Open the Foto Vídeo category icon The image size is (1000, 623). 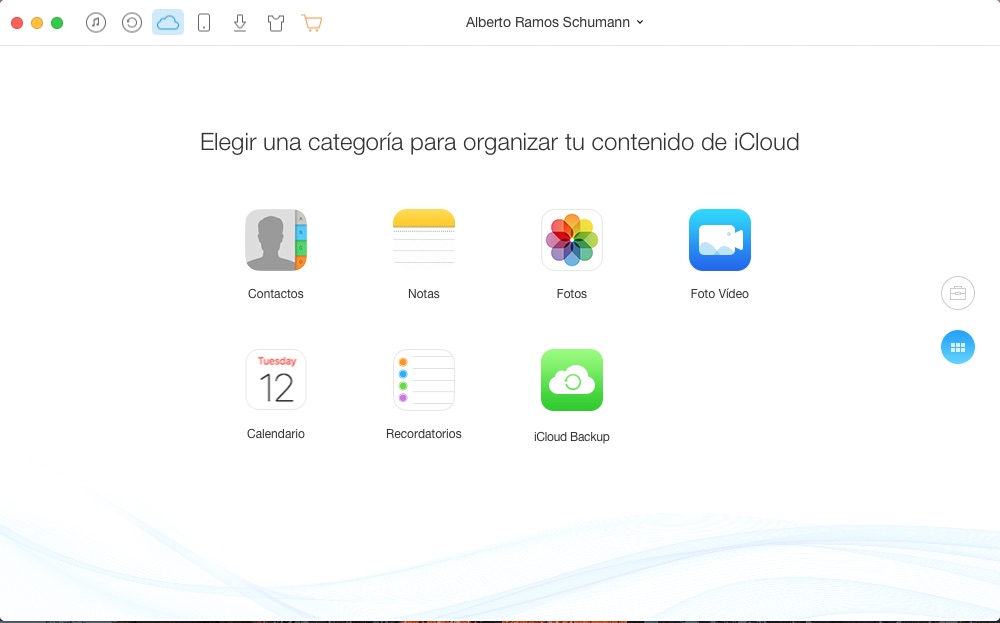[719, 240]
